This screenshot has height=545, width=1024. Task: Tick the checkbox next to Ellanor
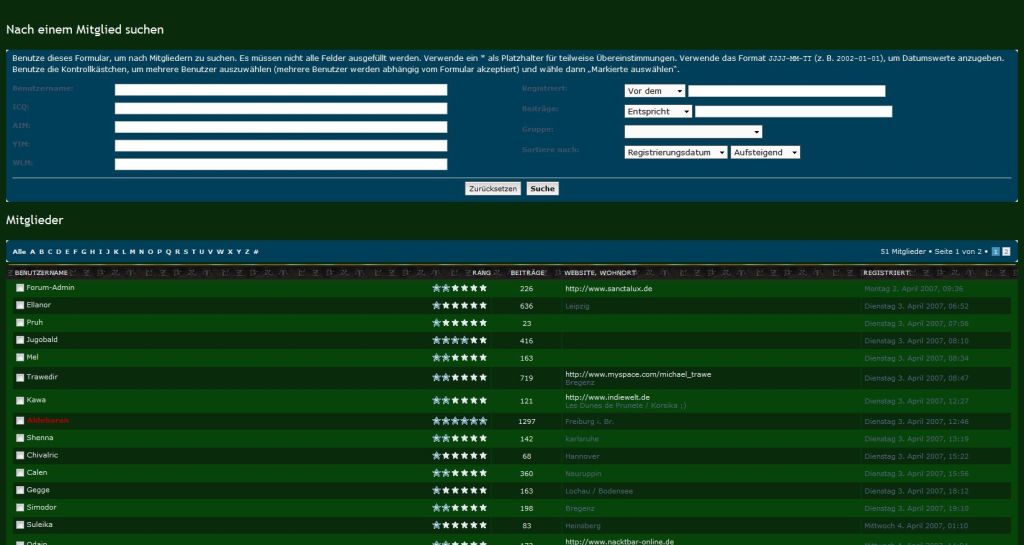pos(20,305)
